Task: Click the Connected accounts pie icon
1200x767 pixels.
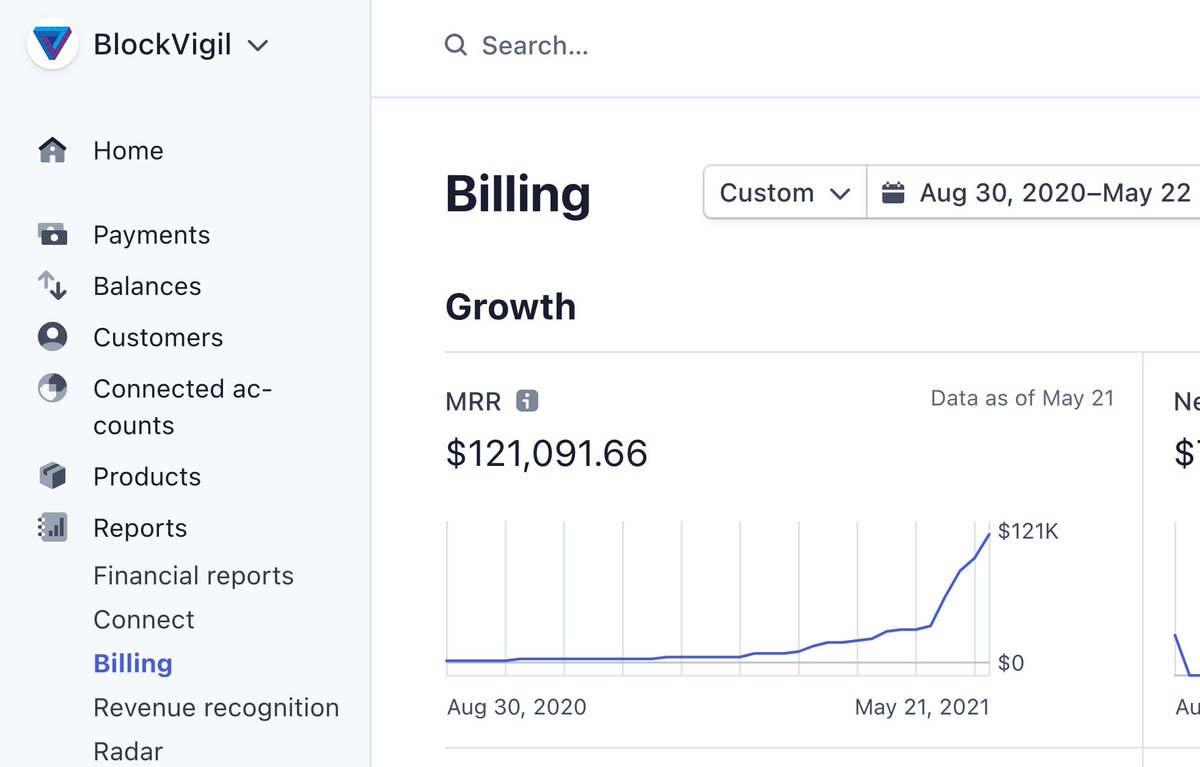Action: [52, 388]
